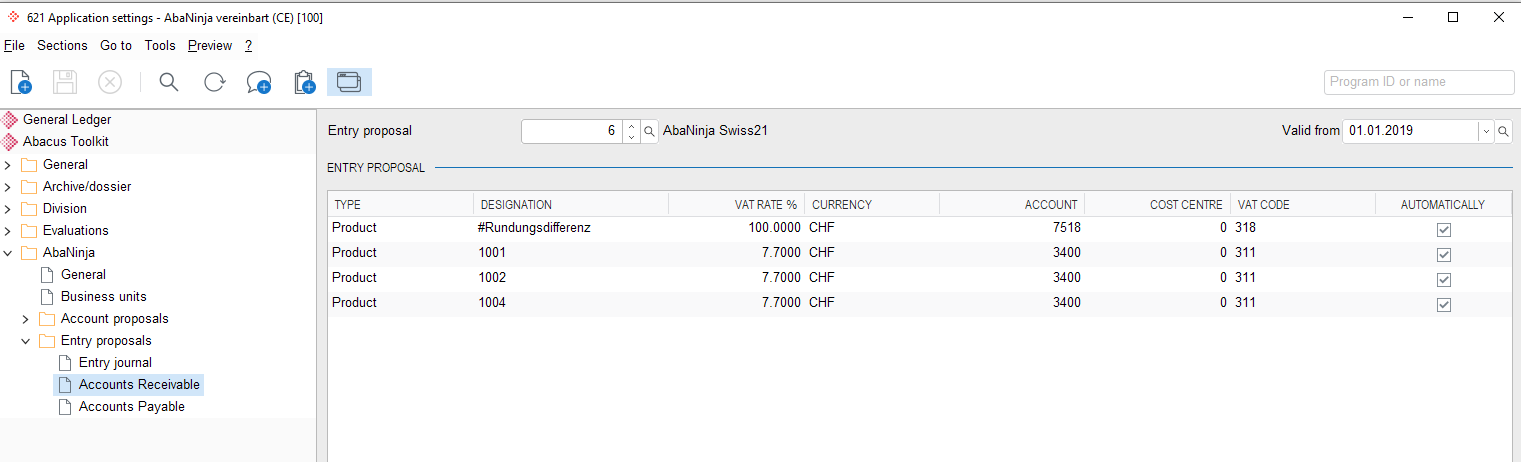This screenshot has height=462, width=1521.
Task: Open the Valid from date dropdown
Action: click(1486, 131)
